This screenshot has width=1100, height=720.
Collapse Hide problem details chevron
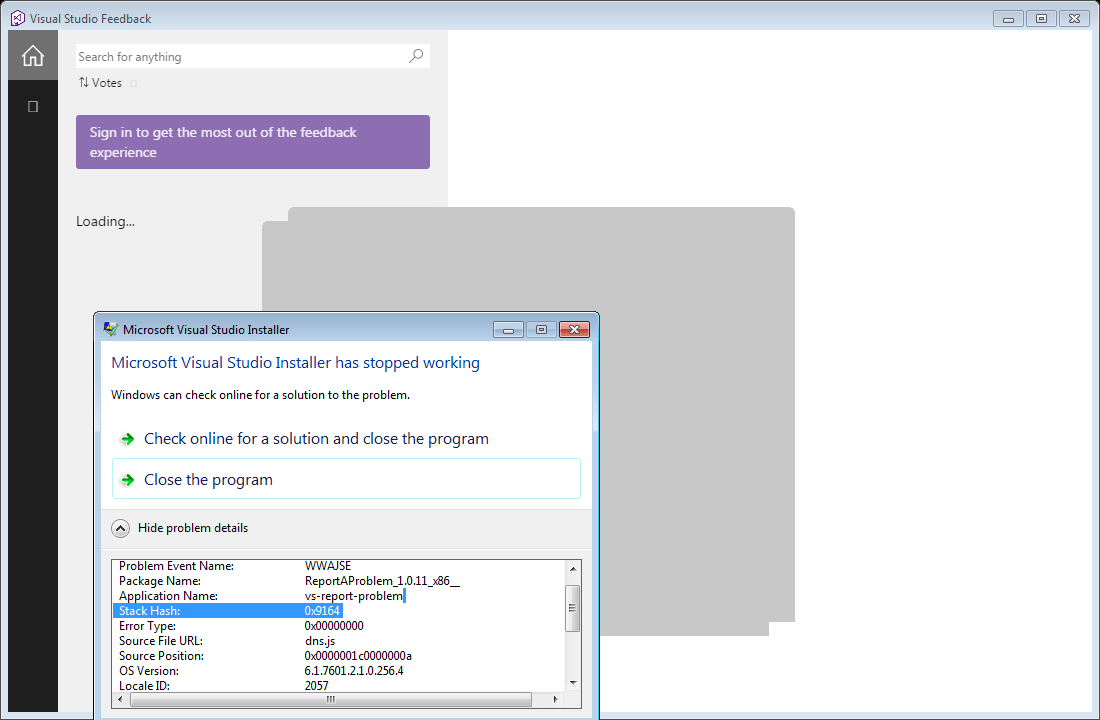tap(121, 528)
